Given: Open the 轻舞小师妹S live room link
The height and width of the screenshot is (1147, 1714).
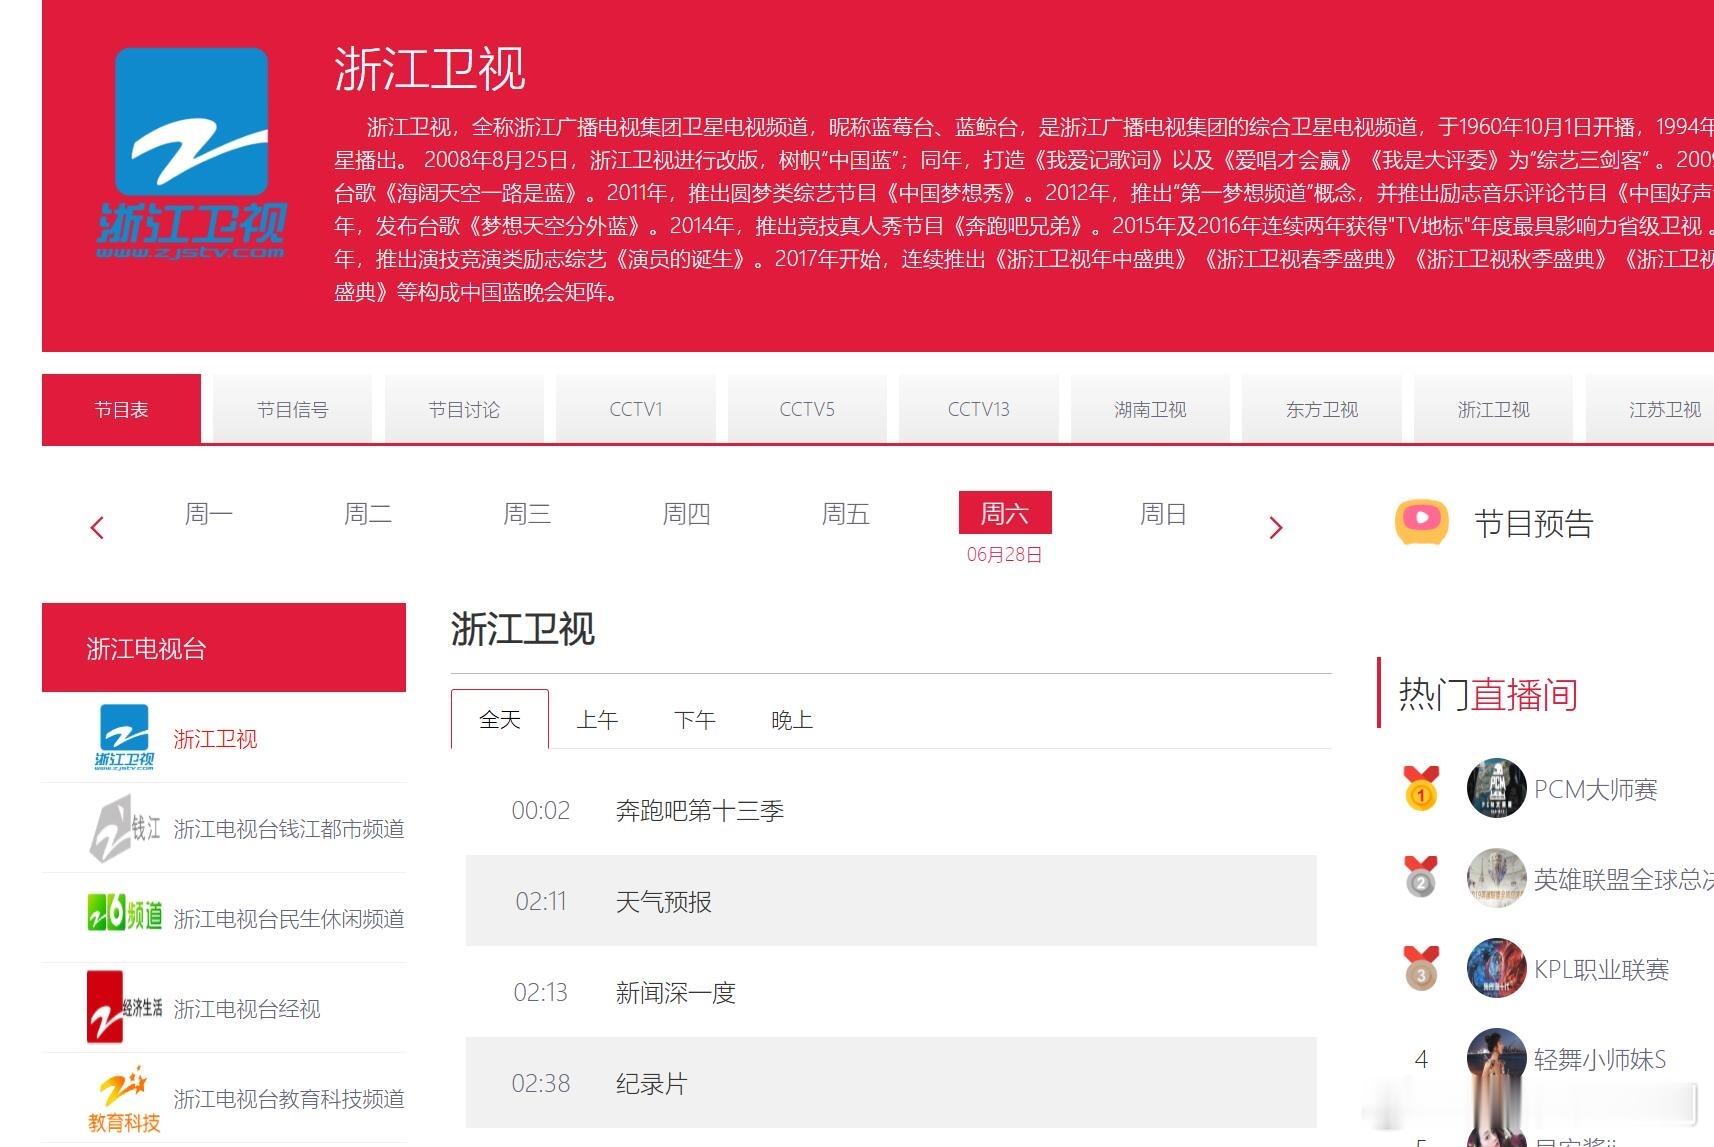Looking at the screenshot, I should click(x=1600, y=1059).
